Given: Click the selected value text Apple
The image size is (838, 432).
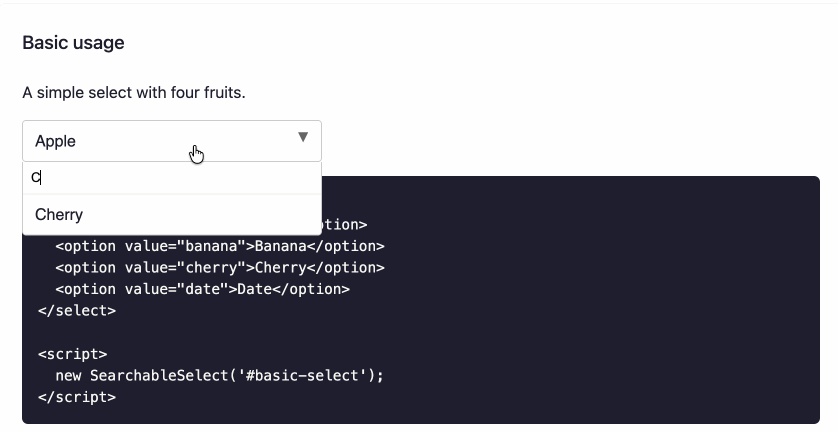Looking at the screenshot, I should (x=56, y=142).
